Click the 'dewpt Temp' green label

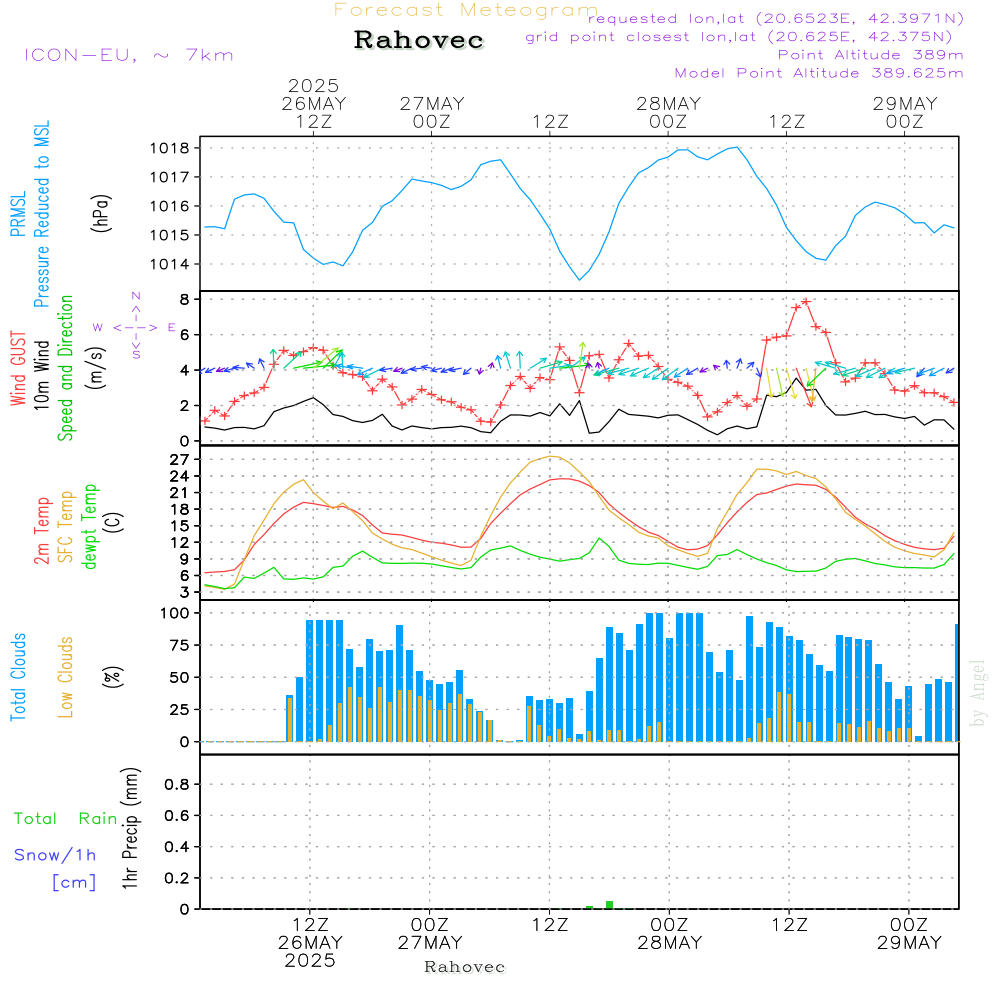tap(89, 526)
